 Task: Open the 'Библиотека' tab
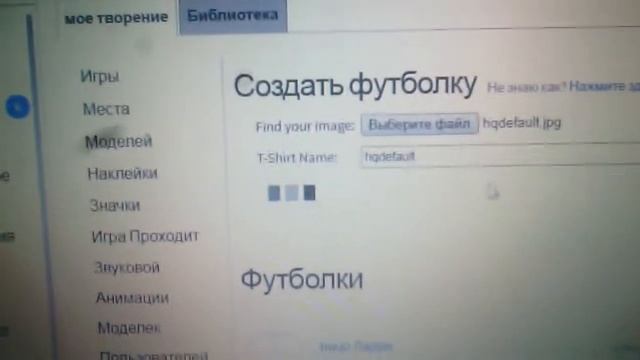coord(233,16)
